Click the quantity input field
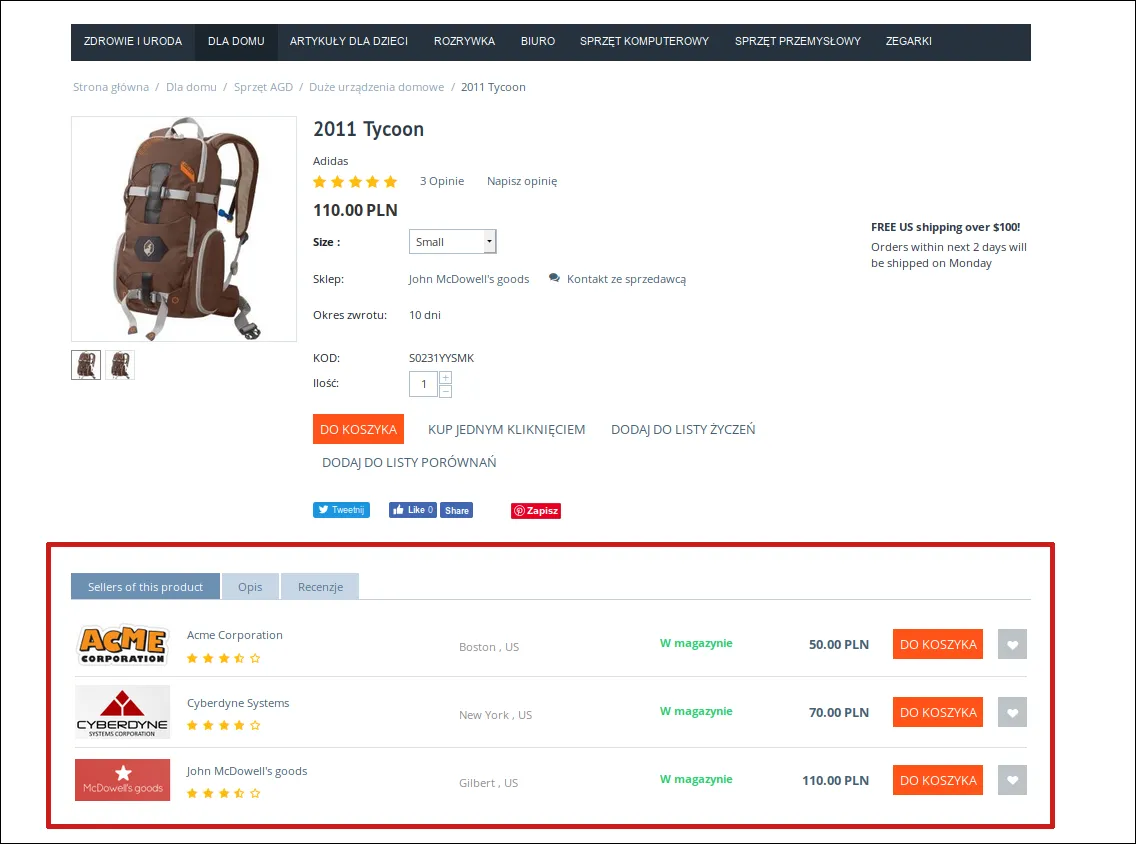This screenshot has height=844, width=1136. tap(424, 384)
